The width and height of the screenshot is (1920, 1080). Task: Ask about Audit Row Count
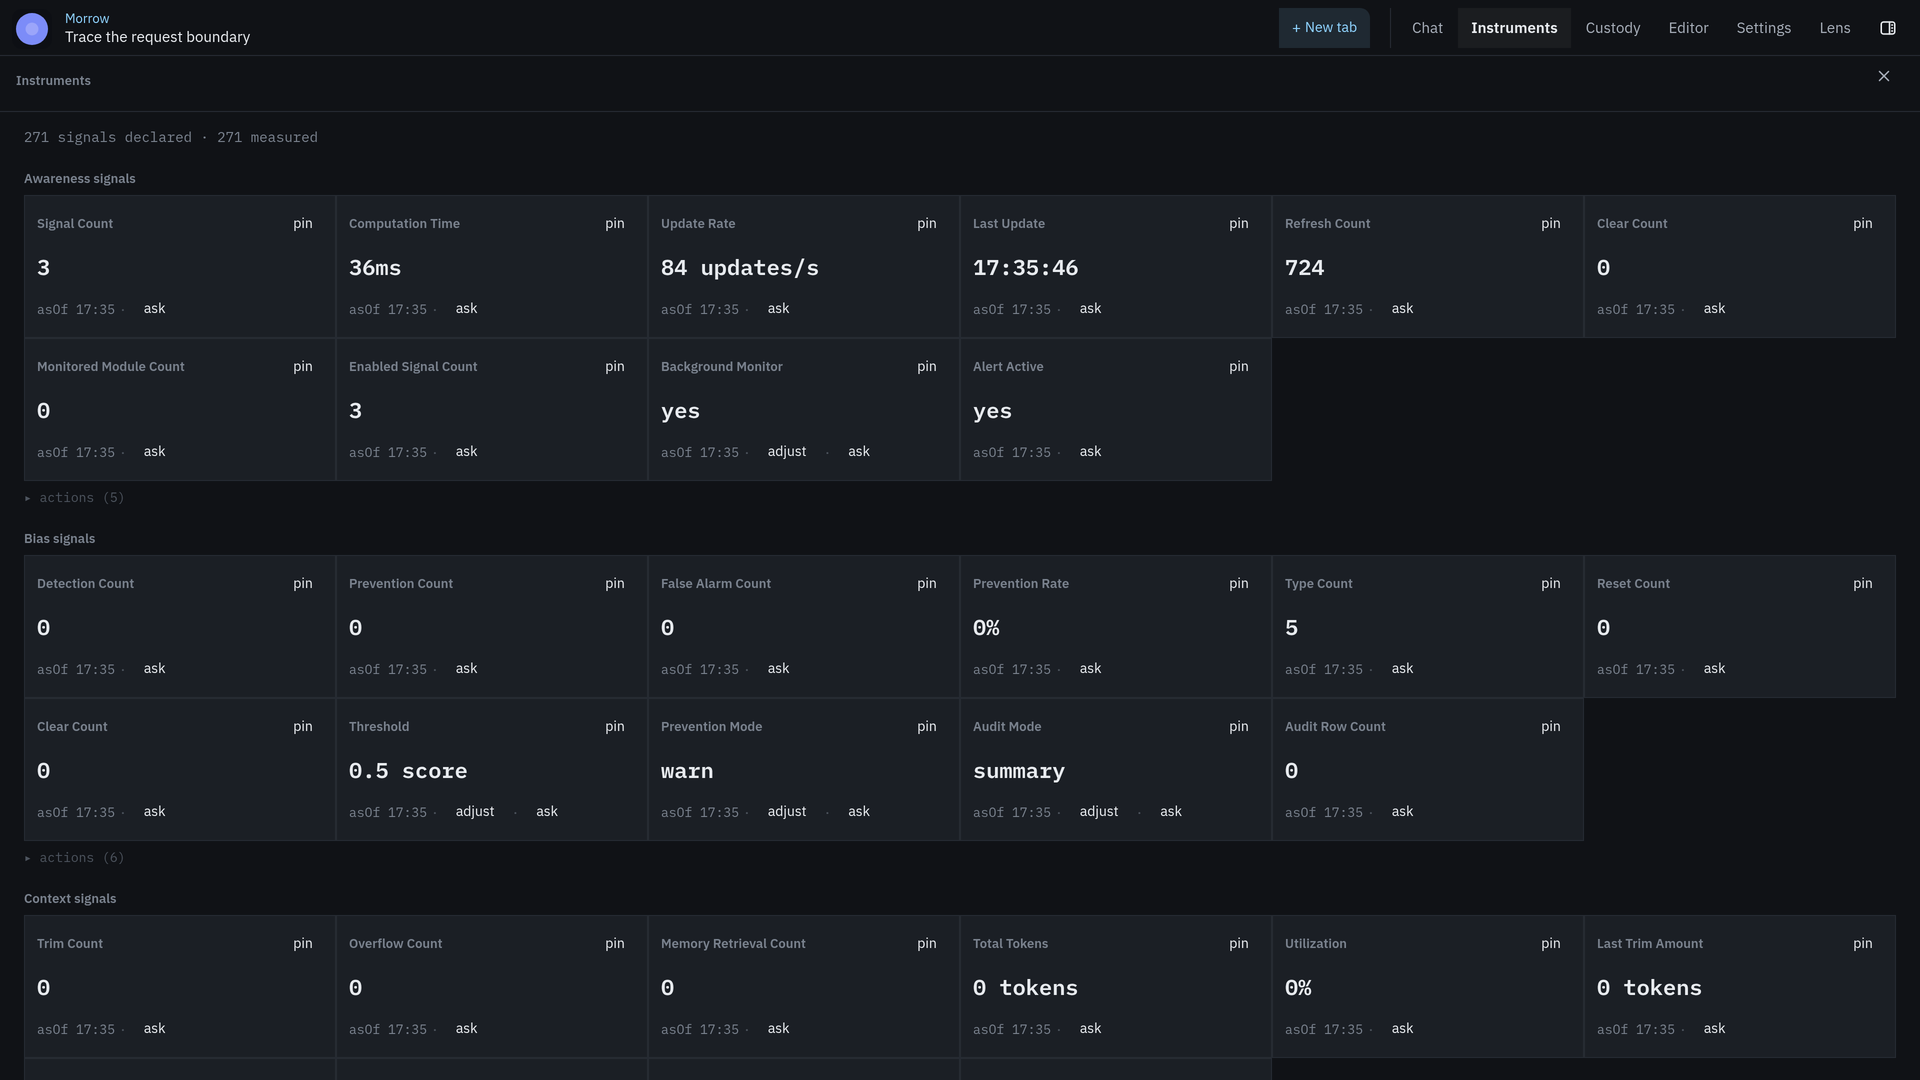pos(1403,811)
